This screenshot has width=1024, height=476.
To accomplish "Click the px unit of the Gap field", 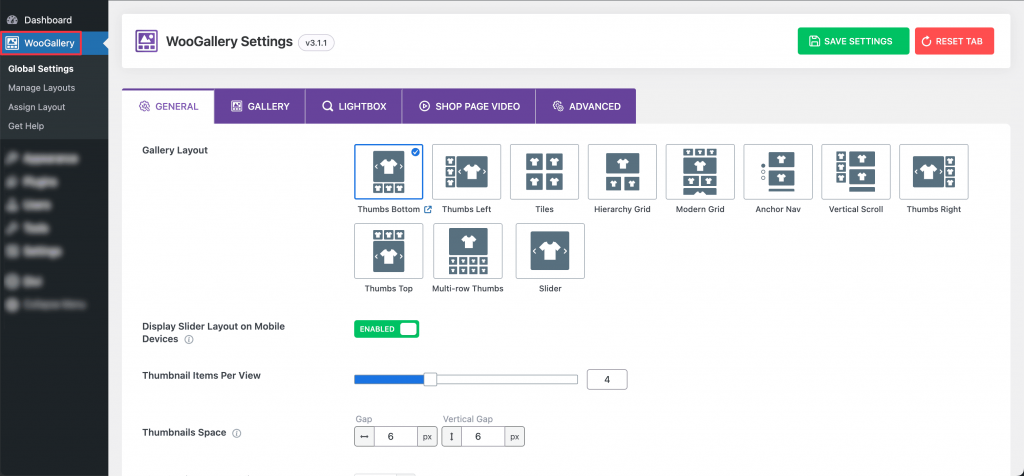I will (x=427, y=436).
